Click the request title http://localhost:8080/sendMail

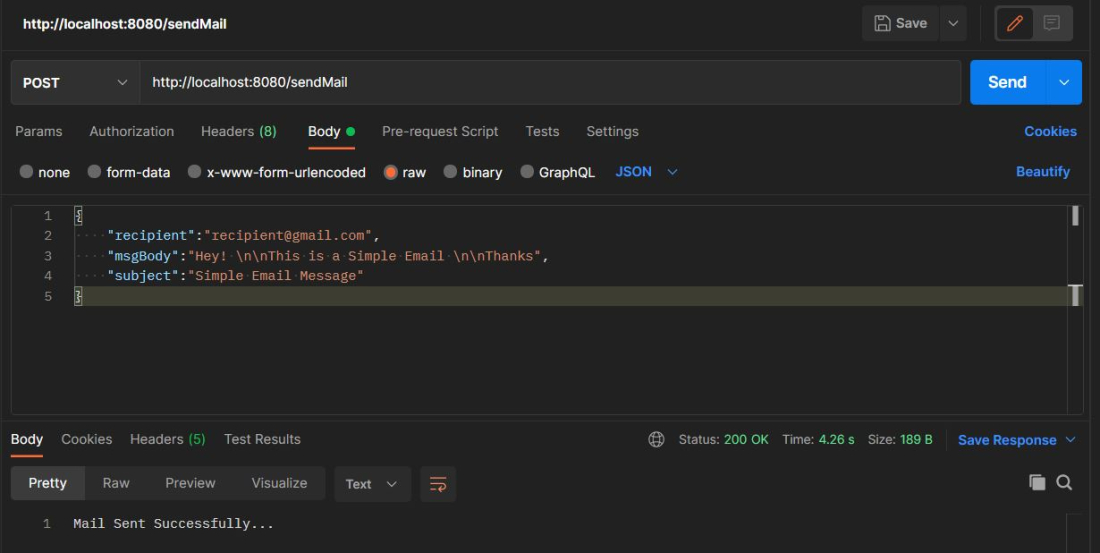pos(125,24)
